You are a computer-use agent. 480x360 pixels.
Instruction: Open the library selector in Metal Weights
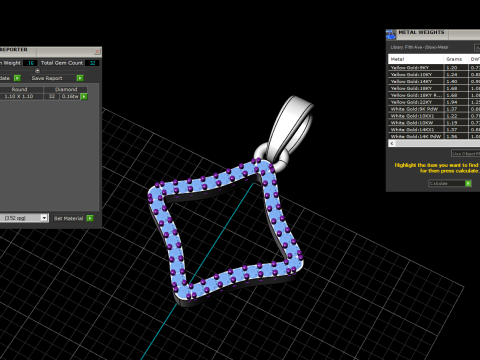coord(477,48)
